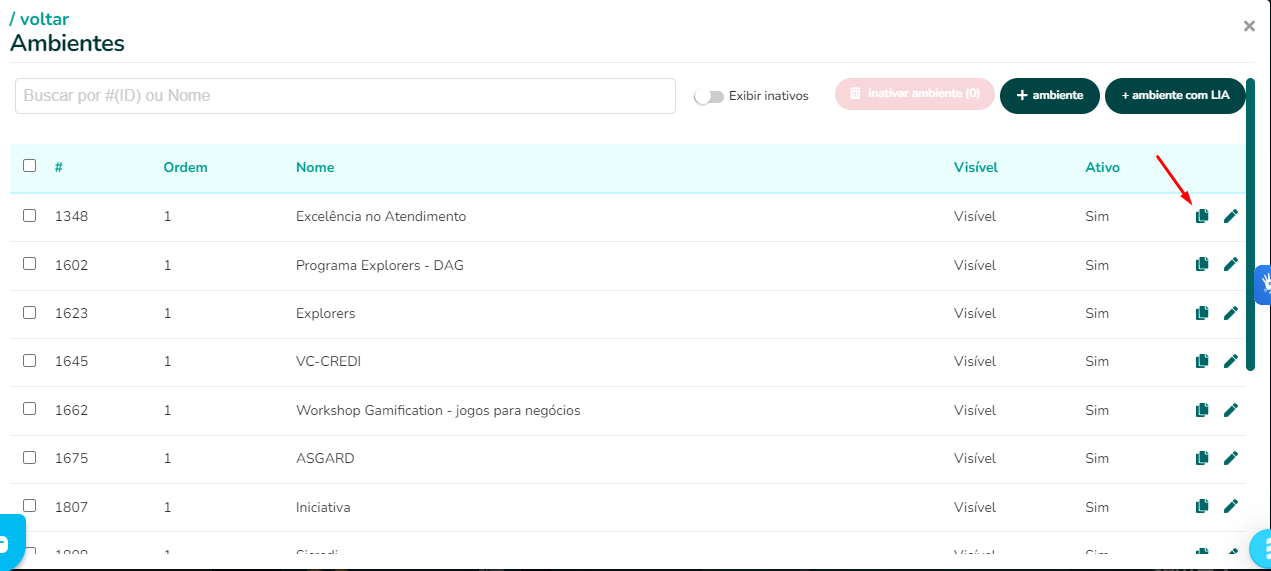Duplicate the Workshop Gamification environment
This screenshot has height=571, width=1271.
tap(1202, 410)
